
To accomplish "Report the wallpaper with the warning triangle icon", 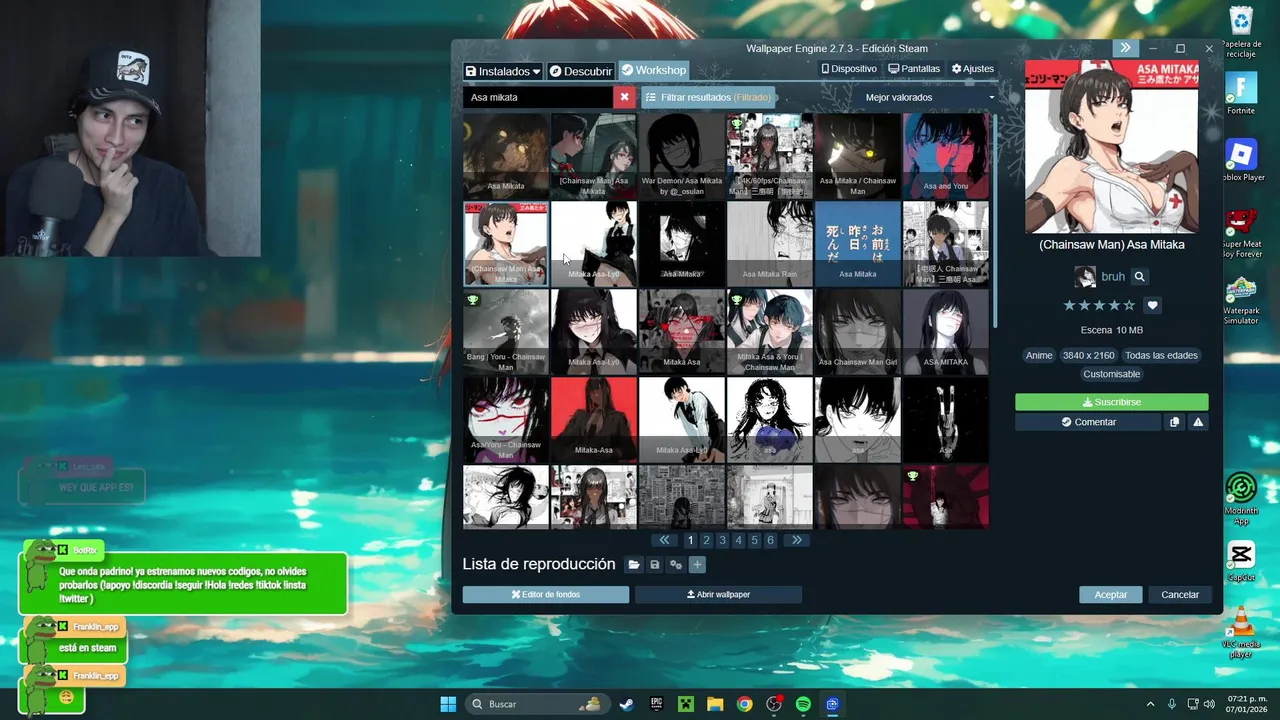I will (x=1198, y=422).
